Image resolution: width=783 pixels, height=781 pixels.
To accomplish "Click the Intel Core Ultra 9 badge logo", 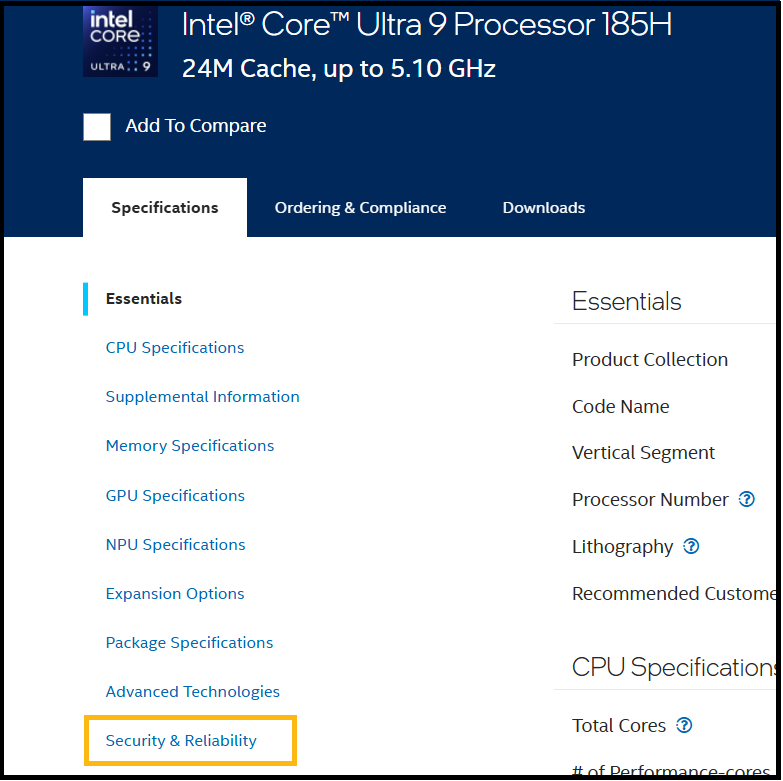I will tap(120, 41).
